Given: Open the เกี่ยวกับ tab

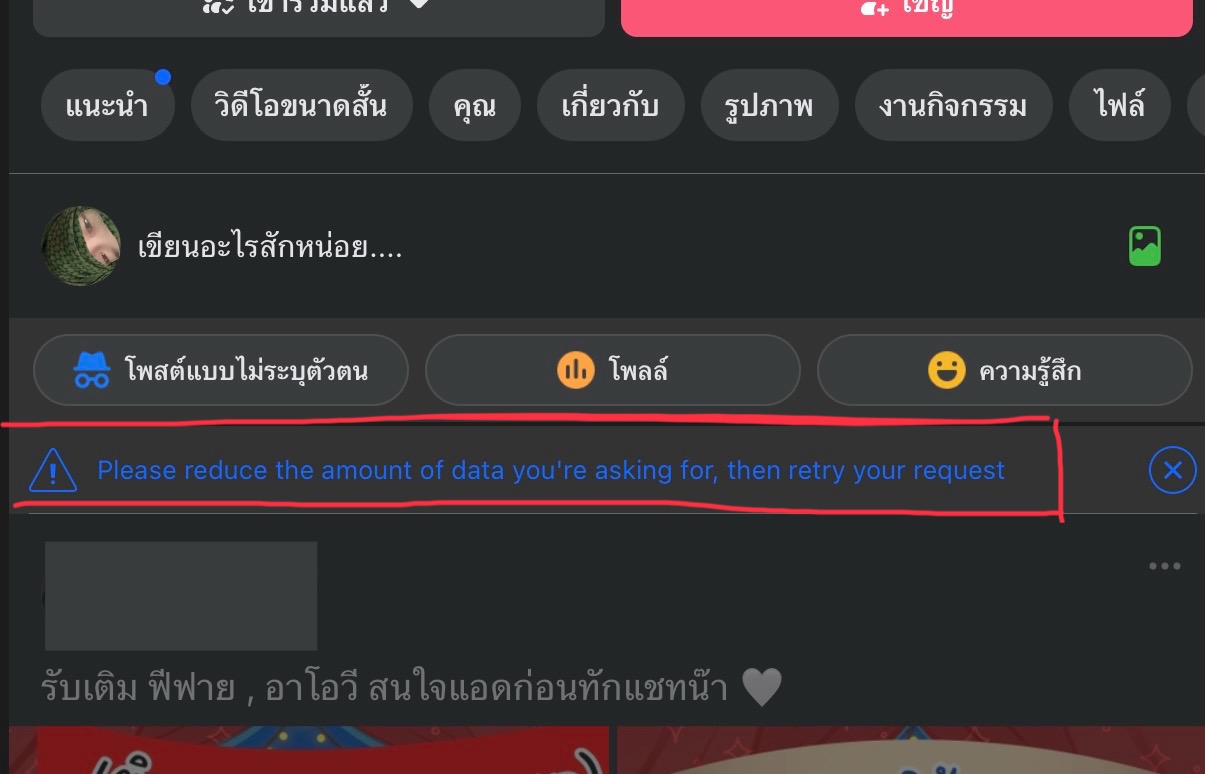Looking at the screenshot, I should pos(610,105).
